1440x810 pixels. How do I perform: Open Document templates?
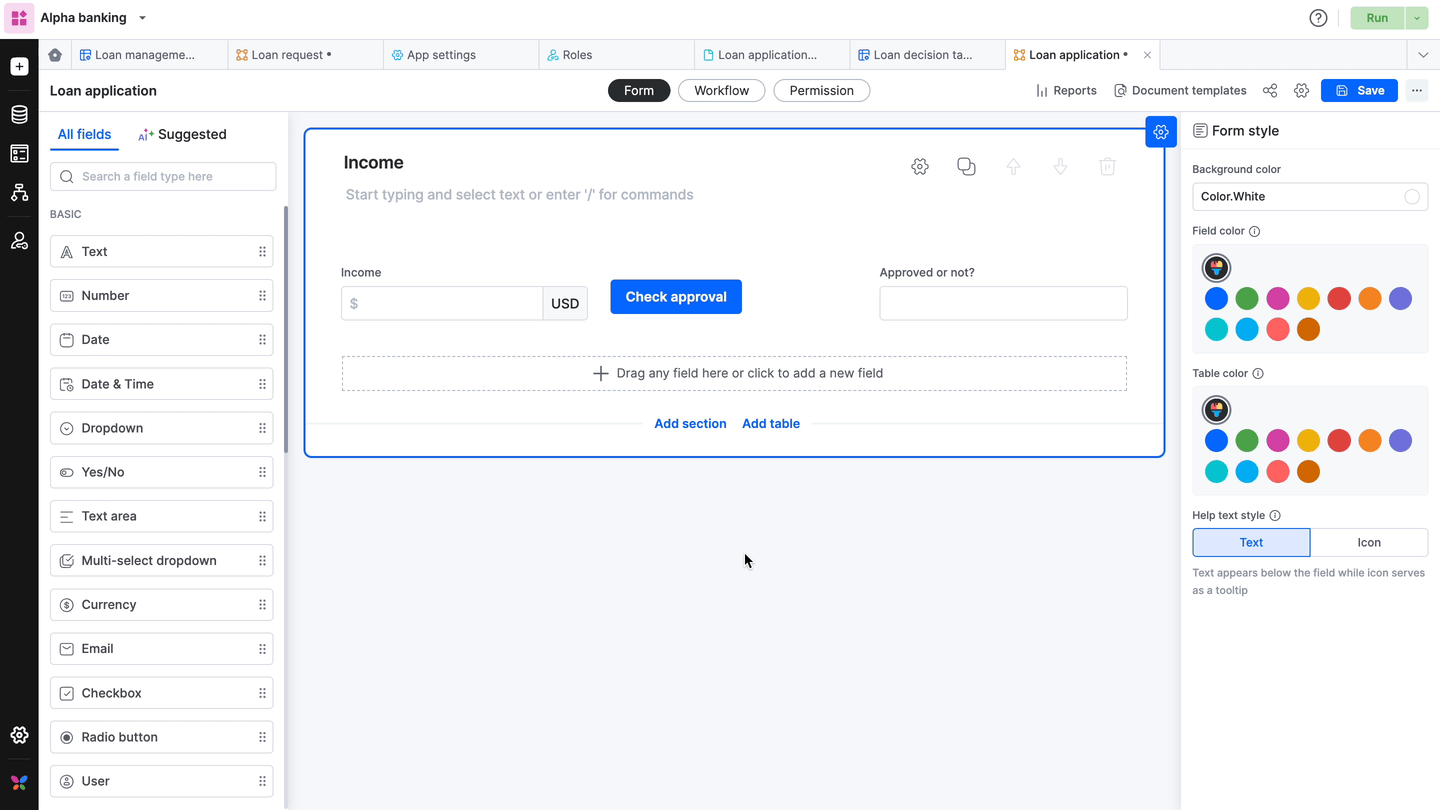pos(1180,91)
